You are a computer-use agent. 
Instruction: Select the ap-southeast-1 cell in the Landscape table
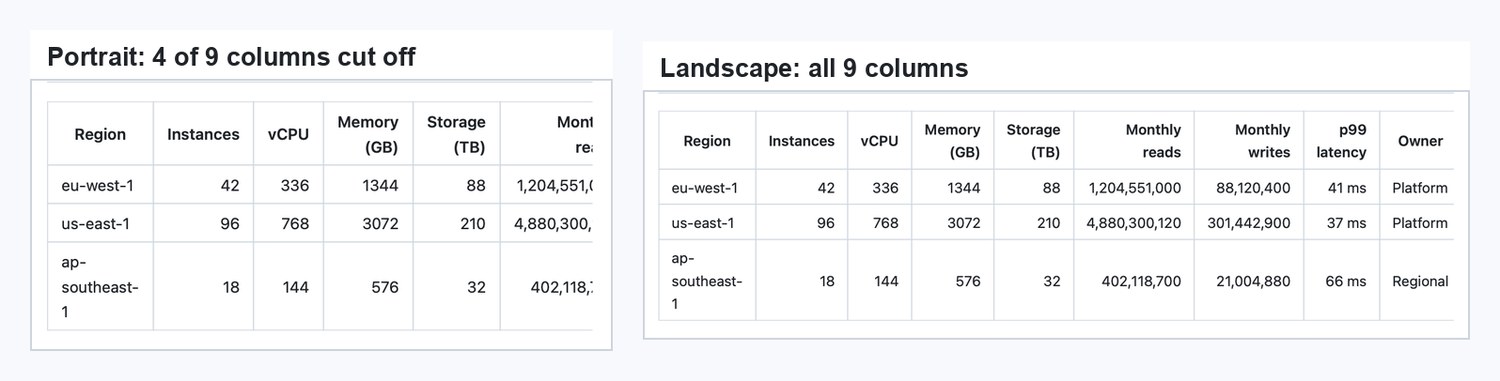[x=707, y=281]
